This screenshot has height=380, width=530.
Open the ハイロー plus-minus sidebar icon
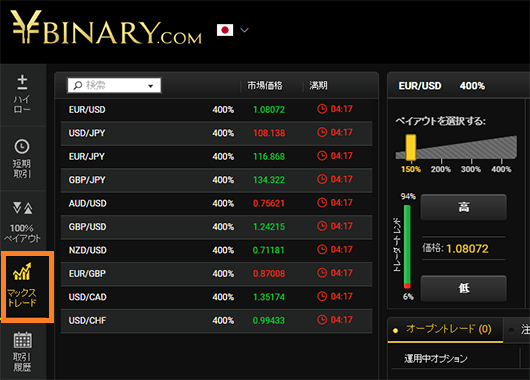(x=22, y=82)
